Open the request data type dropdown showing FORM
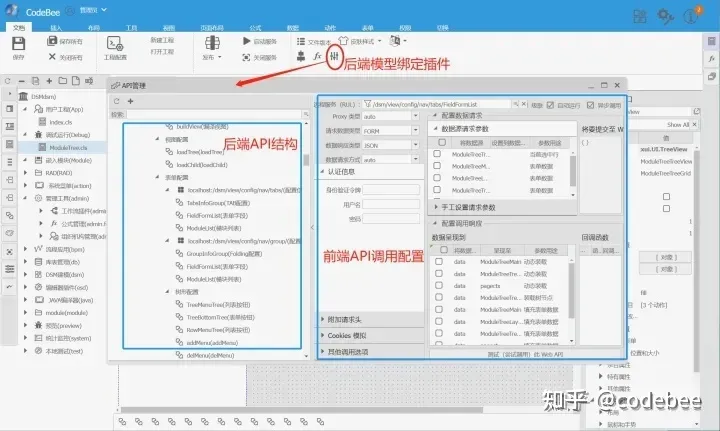This screenshot has width=720, height=431. pos(415,130)
